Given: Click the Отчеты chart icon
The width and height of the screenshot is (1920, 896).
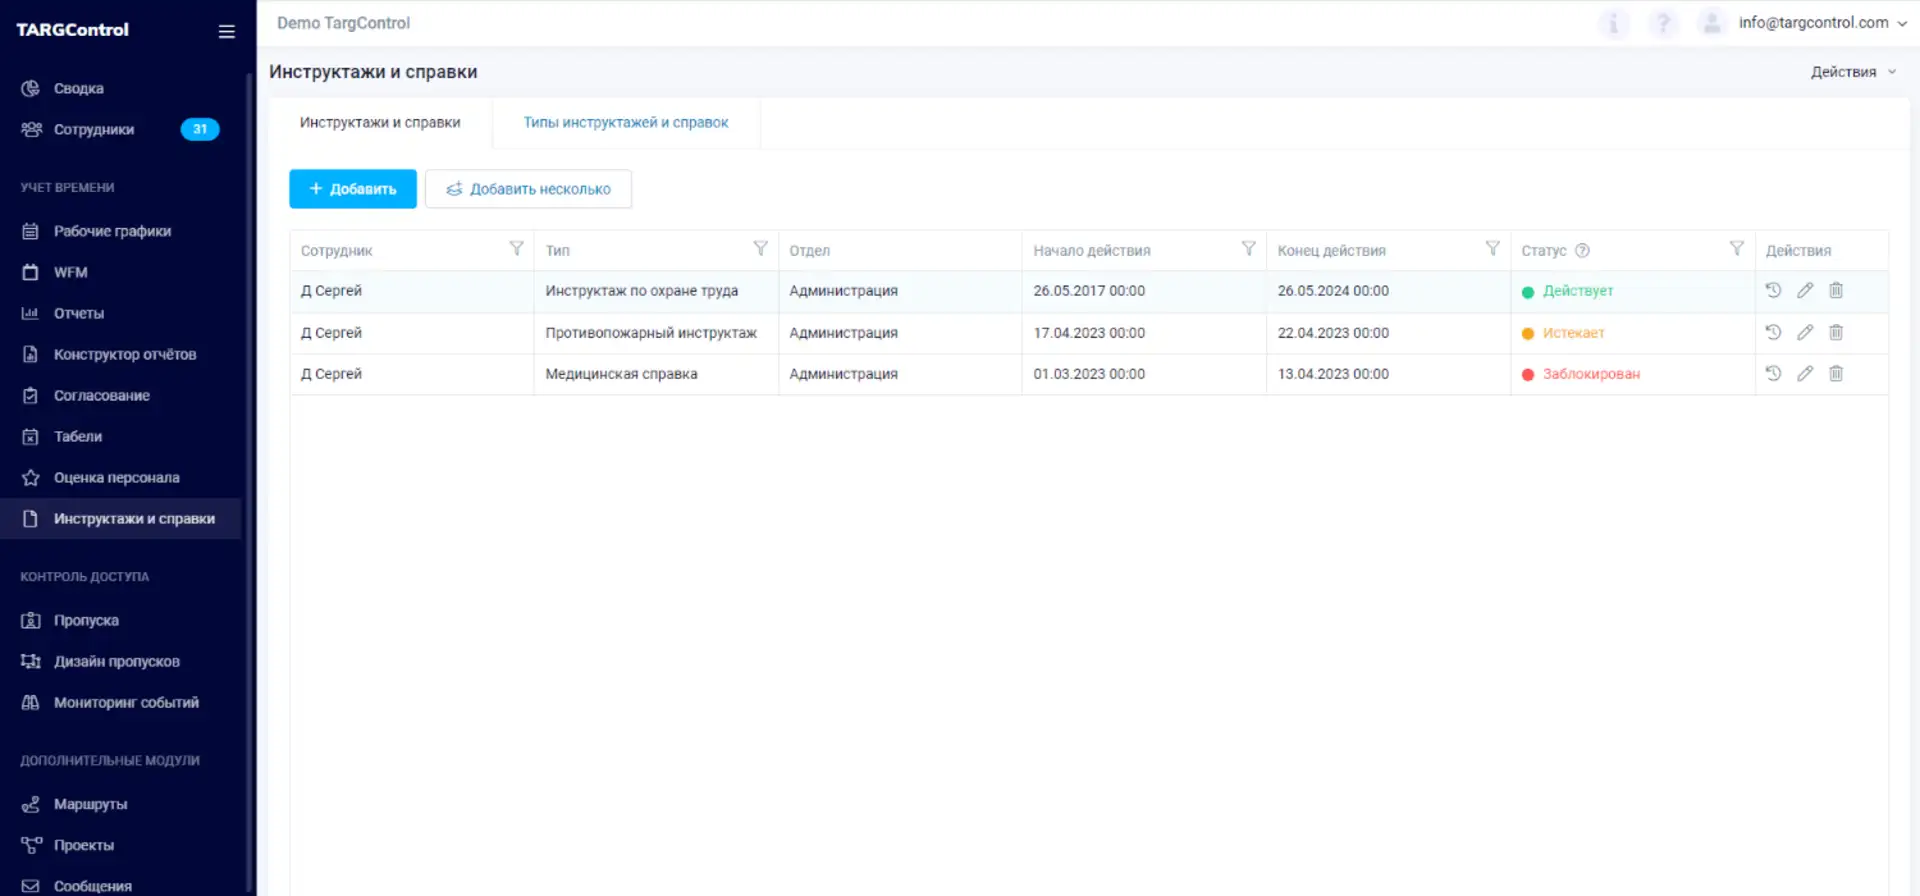Looking at the screenshot, I should (x=31, y=313).
